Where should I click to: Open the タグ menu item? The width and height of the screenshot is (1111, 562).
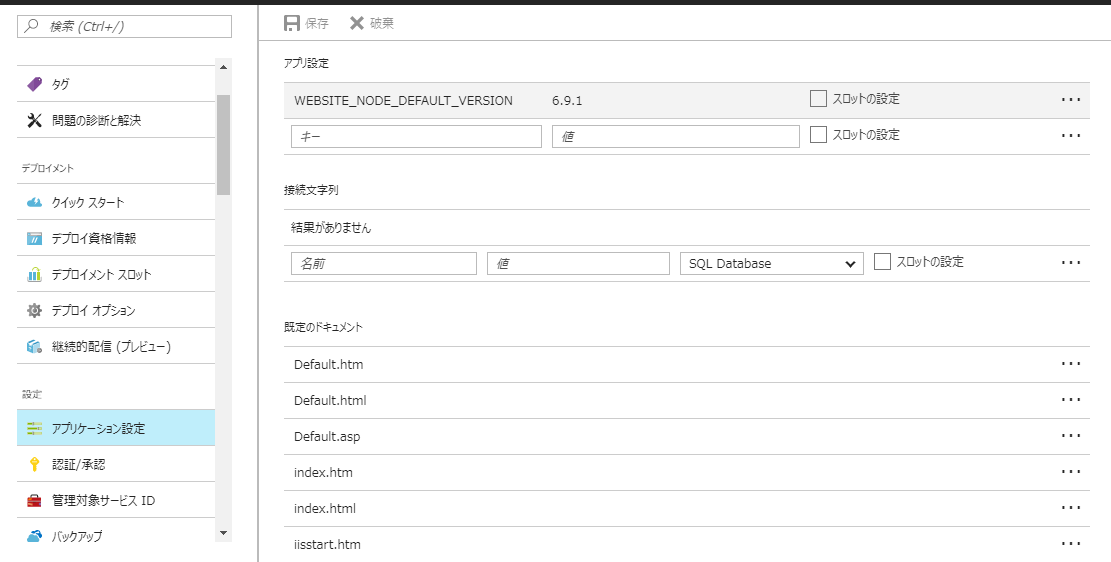point(116,84)
